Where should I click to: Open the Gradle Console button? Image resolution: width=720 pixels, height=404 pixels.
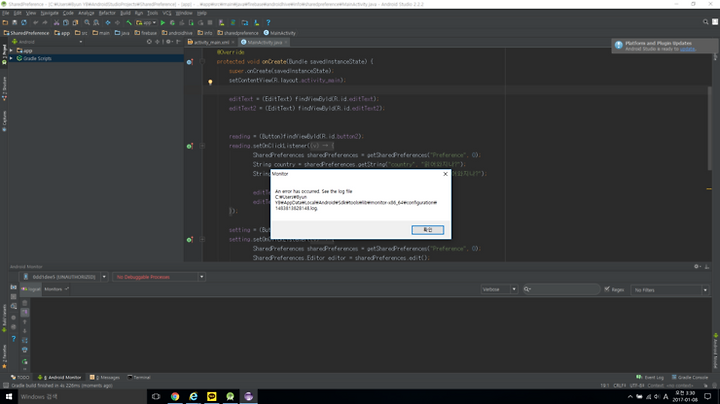click(690, 377)
